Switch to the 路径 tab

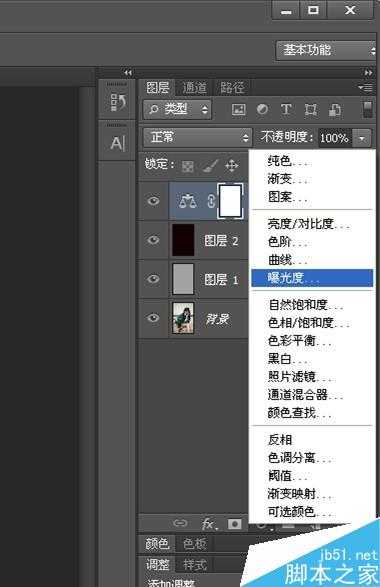pos(232,88)
